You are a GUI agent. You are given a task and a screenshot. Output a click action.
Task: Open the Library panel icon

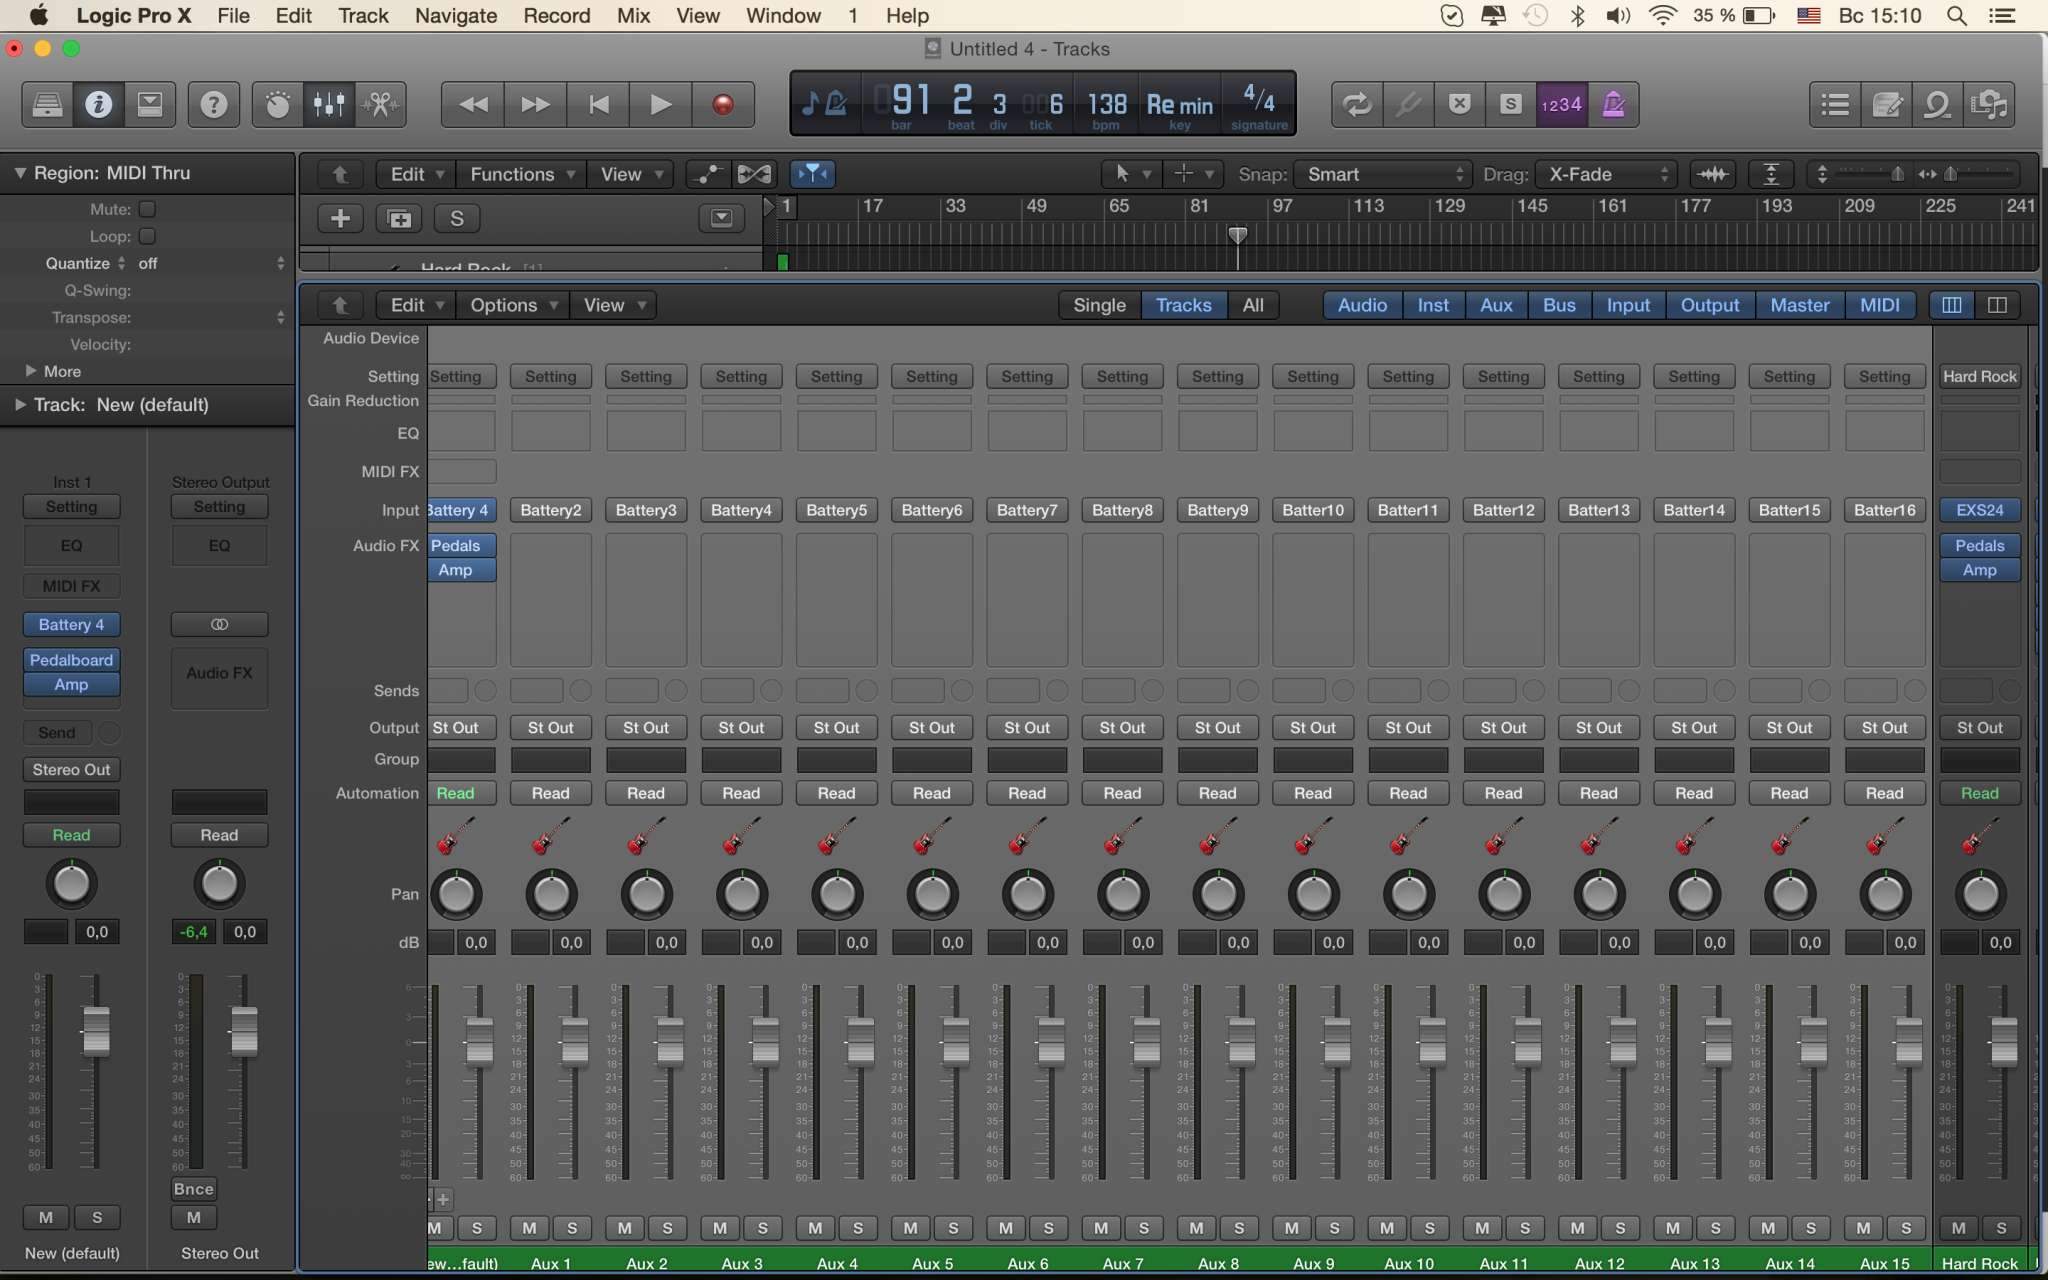click(47, 104)
